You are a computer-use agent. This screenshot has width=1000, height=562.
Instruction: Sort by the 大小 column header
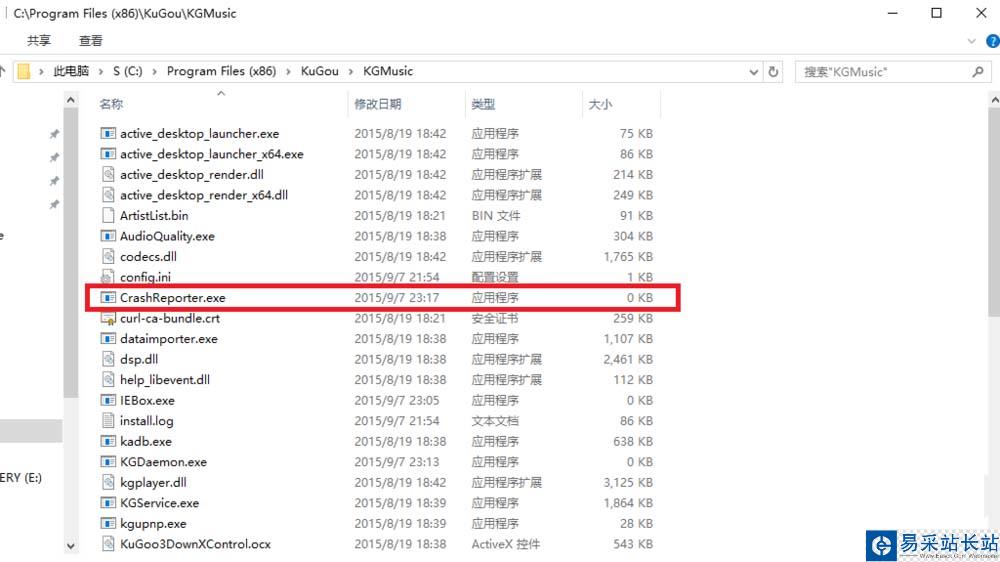click(600, 104)
